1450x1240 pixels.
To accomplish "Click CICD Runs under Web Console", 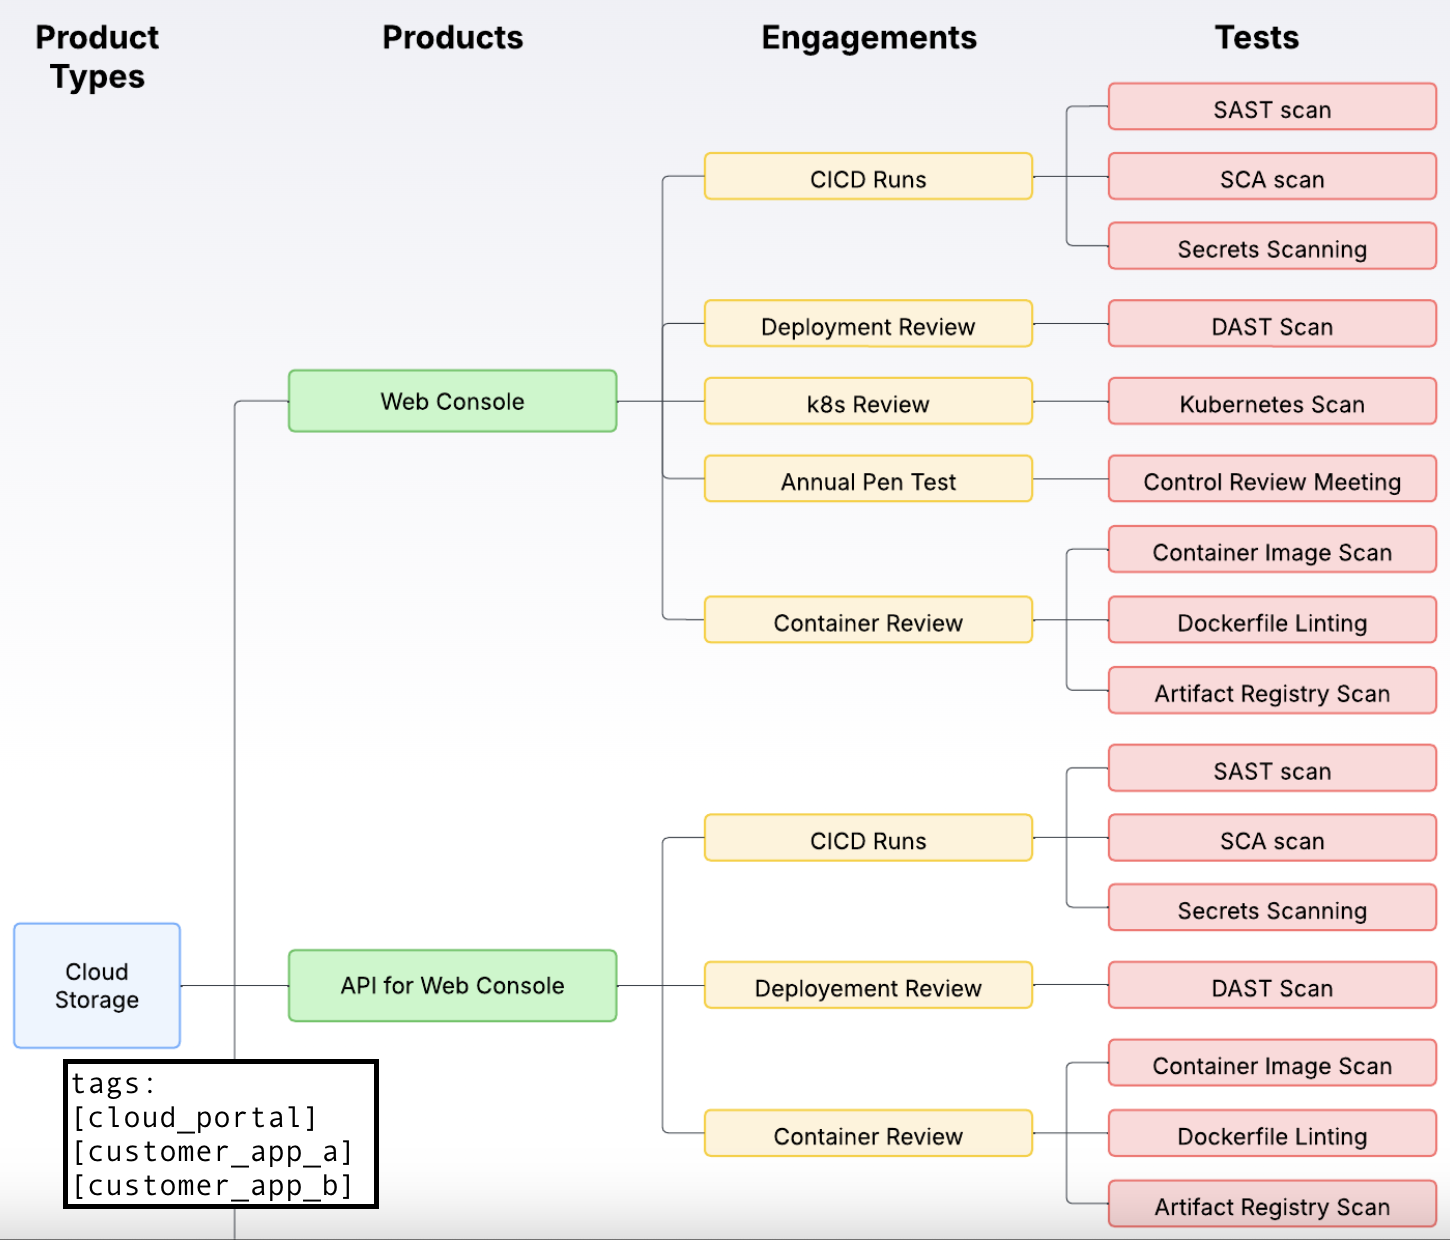I will [868, 178].
